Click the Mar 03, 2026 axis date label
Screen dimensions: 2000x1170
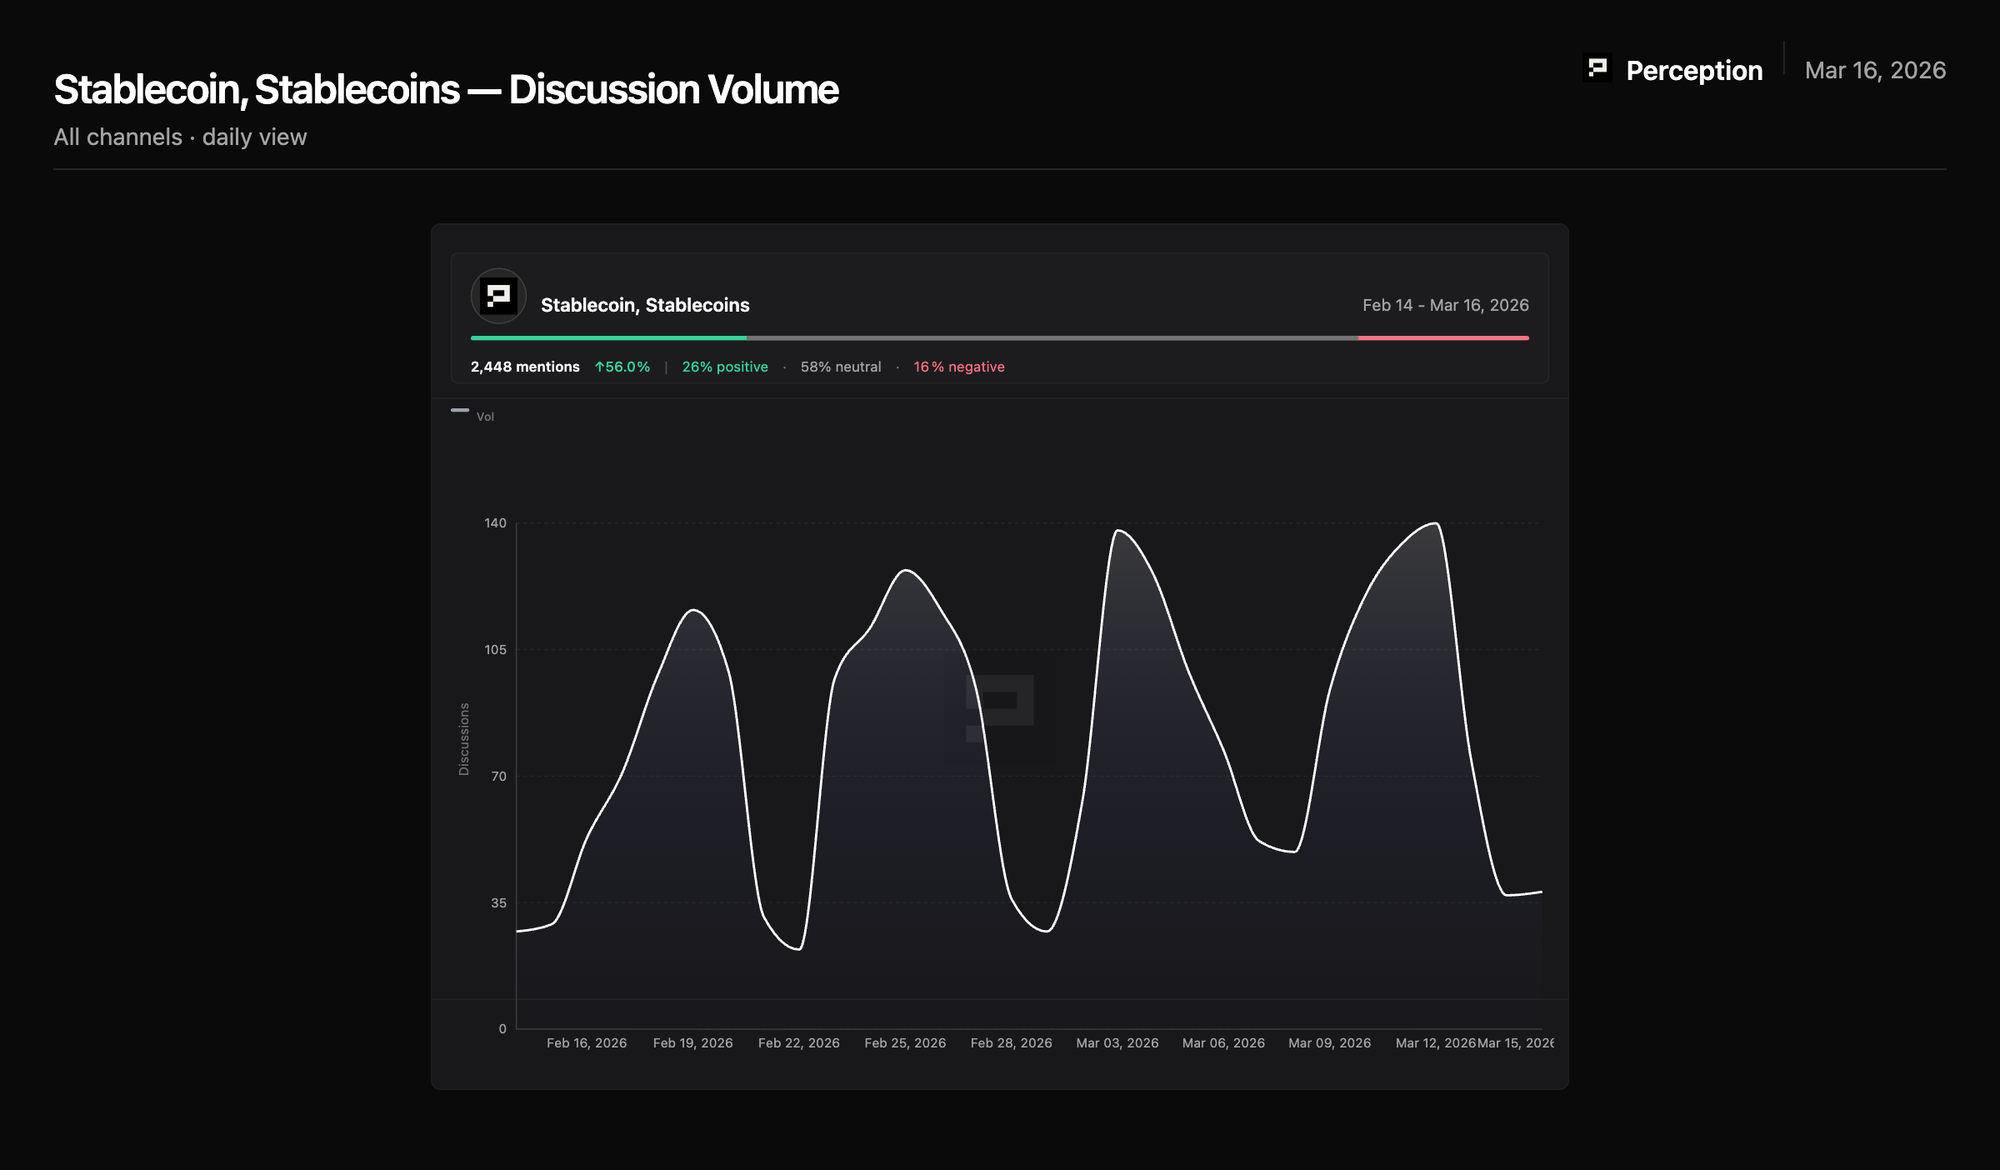(x=1117, y=1043)
